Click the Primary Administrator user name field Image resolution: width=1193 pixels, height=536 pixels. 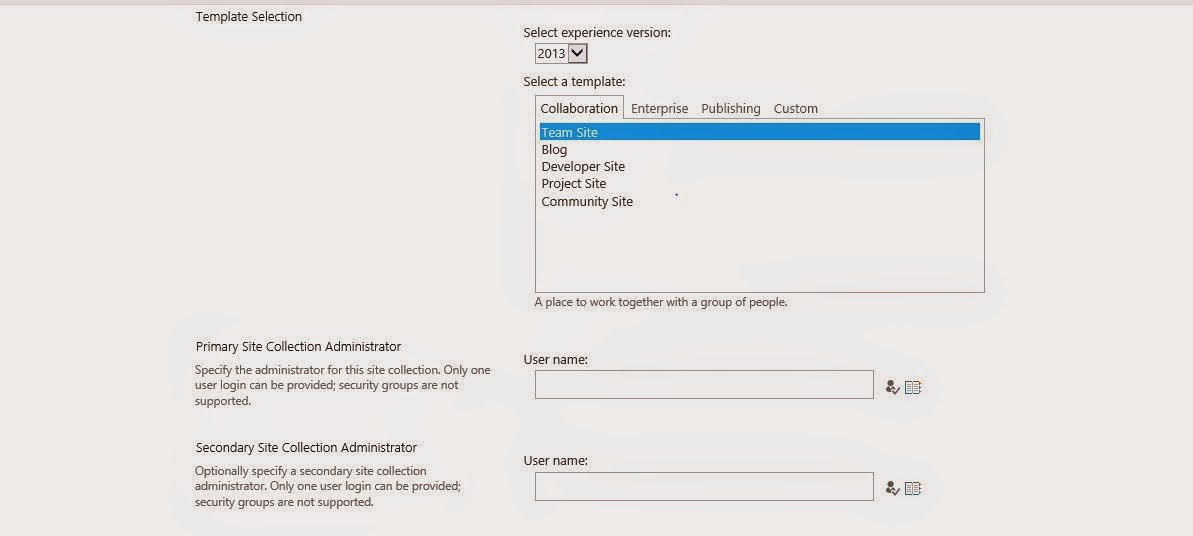(704, 384)
